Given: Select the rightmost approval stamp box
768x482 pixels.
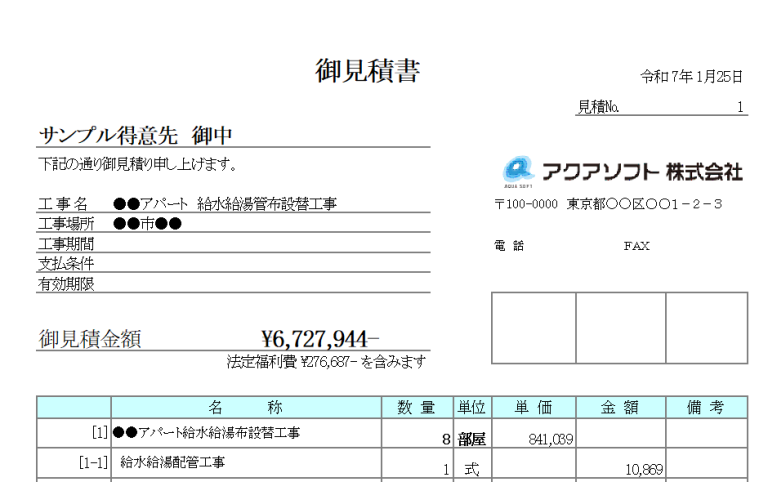Looking at the screenshot, I should click(x=706, y=328).
